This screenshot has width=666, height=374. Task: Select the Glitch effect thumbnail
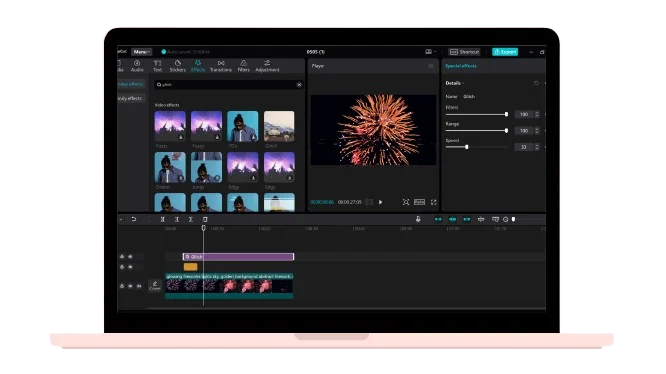[279, 126]
